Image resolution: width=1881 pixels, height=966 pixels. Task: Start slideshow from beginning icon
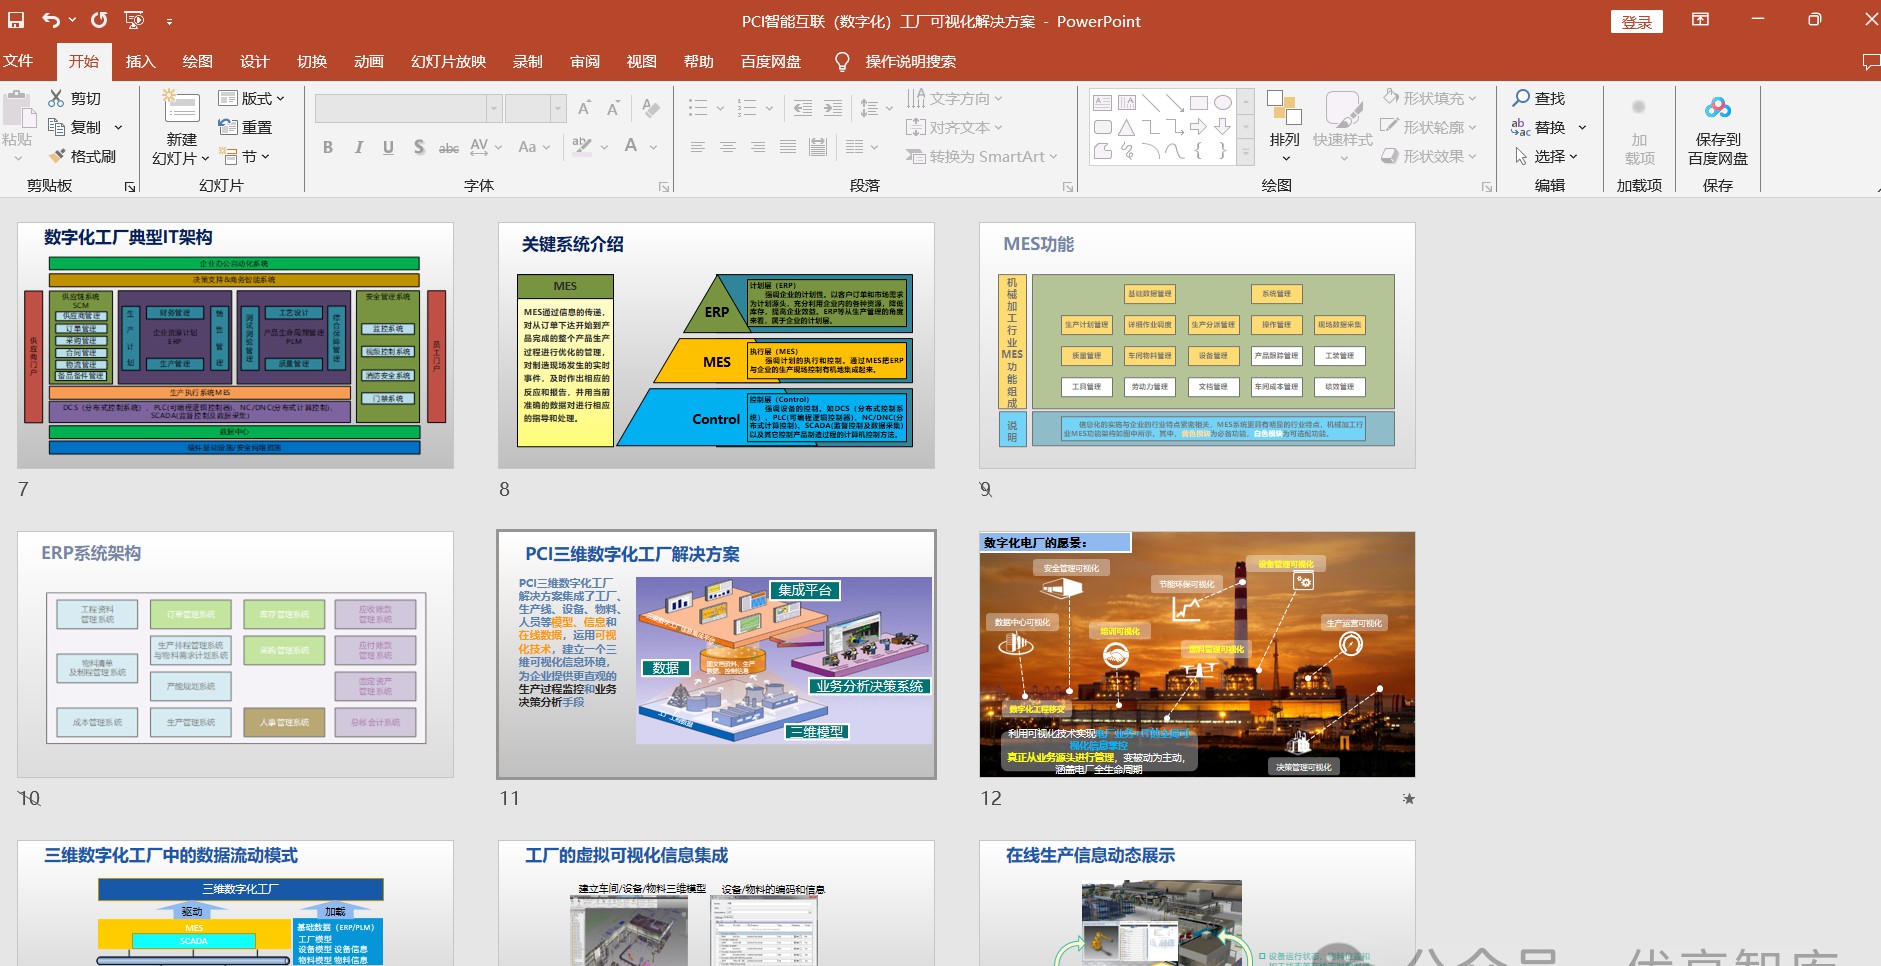(134, 20)
